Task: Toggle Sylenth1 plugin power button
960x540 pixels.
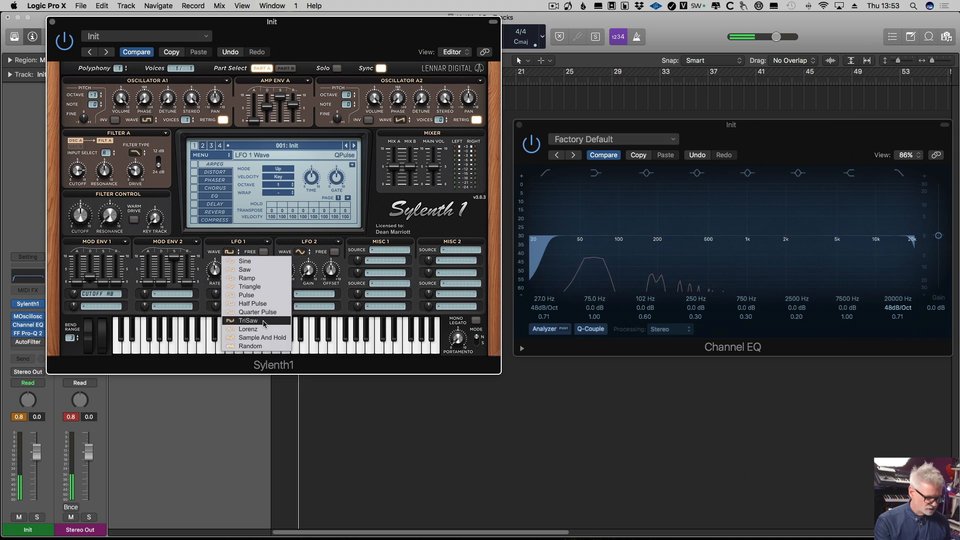Action: [64, 42]
